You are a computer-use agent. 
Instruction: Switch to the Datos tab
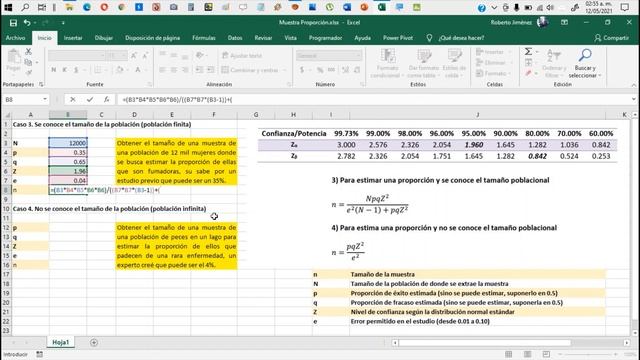(x=235, y=38)
